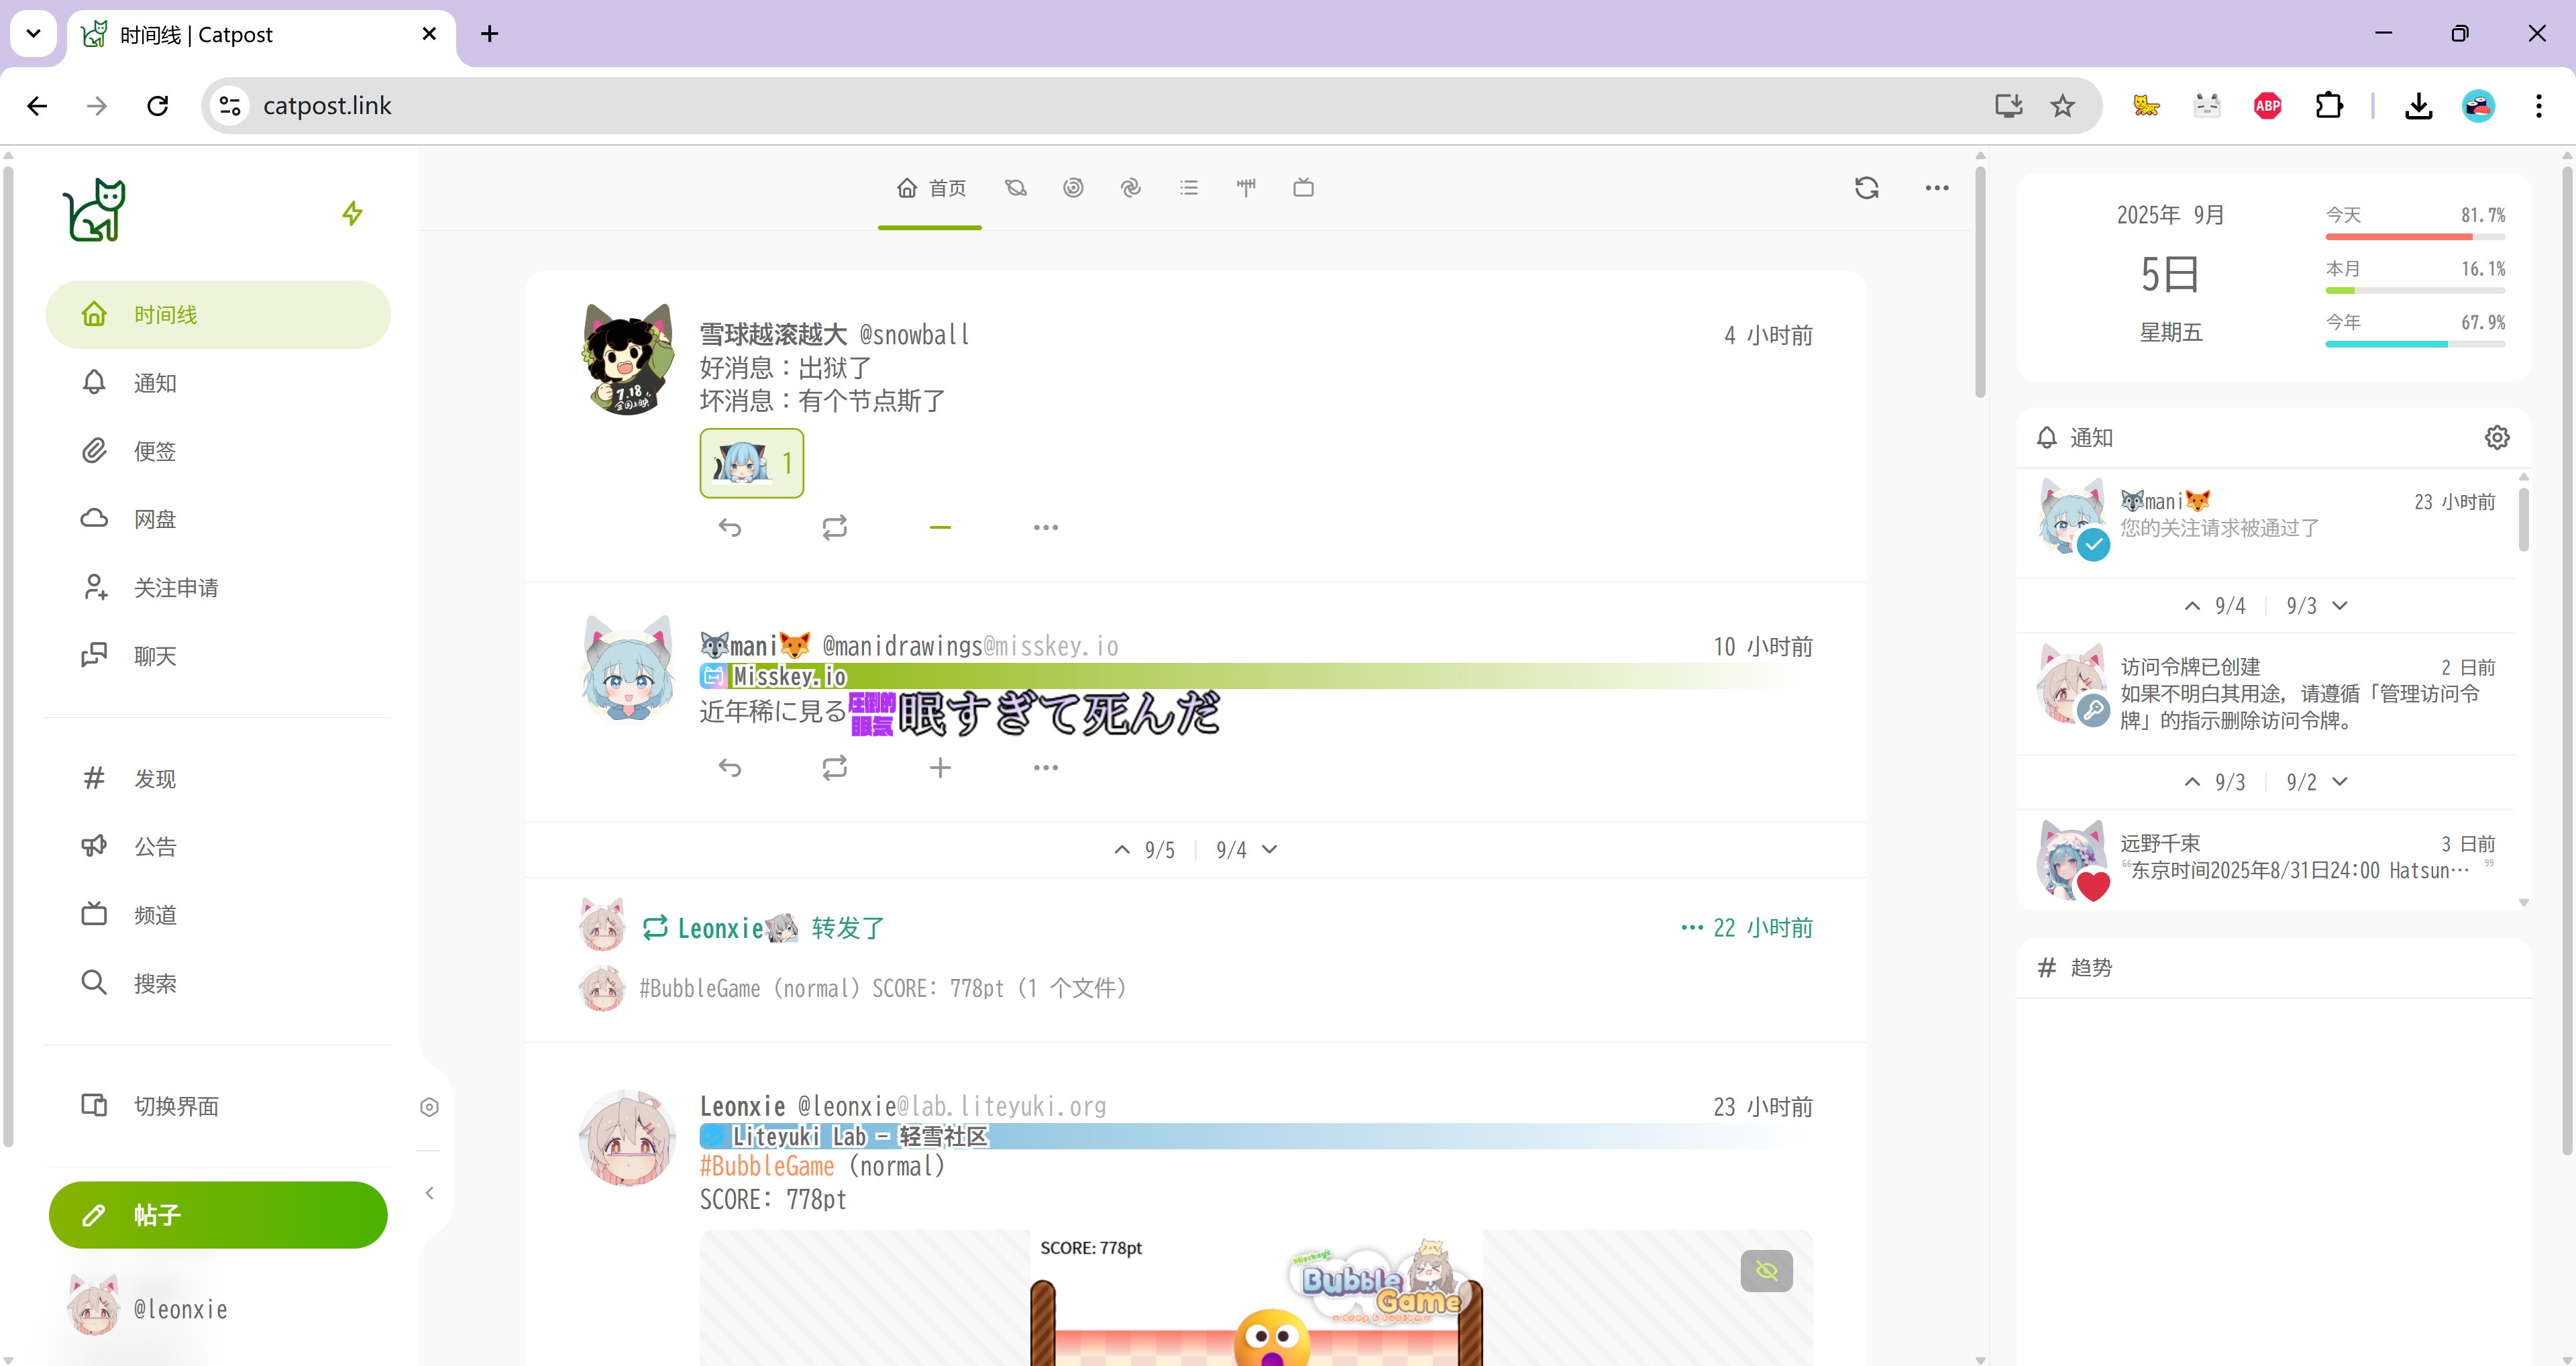
Task: Hide the BubbleGame image with eye icon
Action: coord(1766,1270)
